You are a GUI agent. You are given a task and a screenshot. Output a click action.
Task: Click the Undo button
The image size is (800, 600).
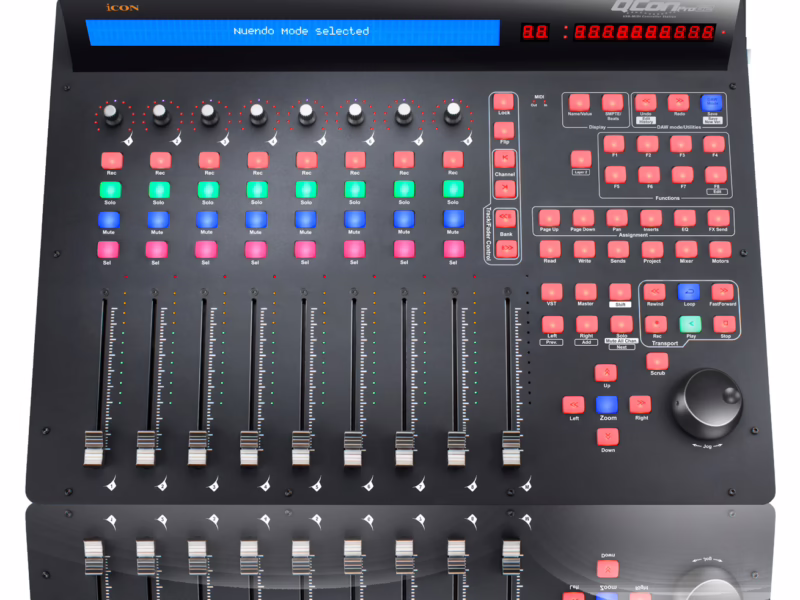click(645, 103)
